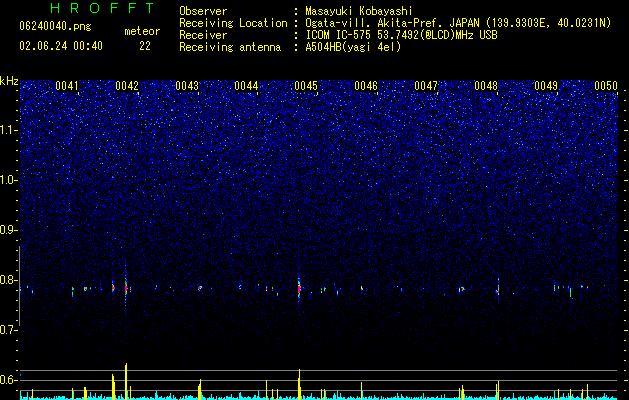Screen dimensions: 629x400
Task: Click the 0.9 kHz axis label
Action: click(8, 230)
